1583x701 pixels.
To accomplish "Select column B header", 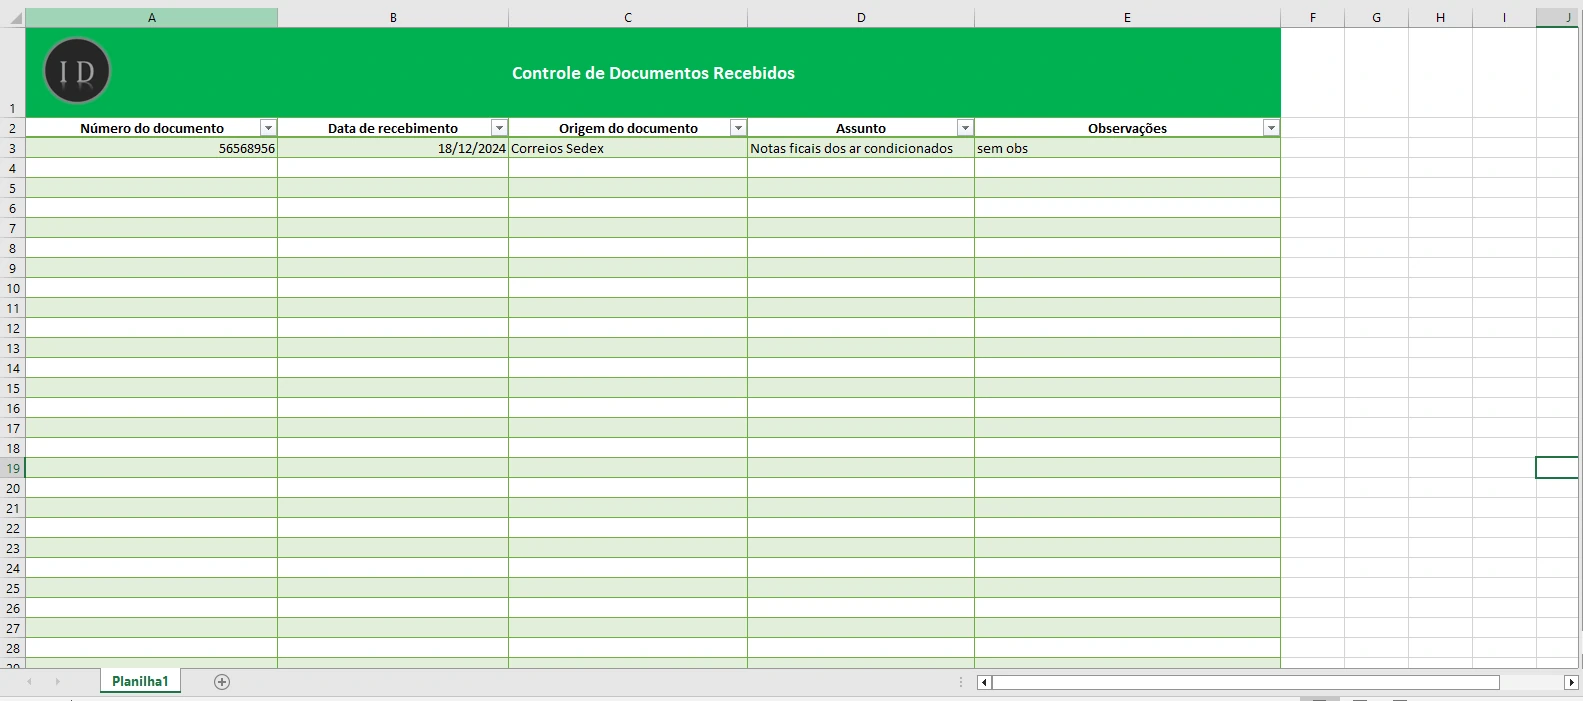I will [x=393, y=18].
